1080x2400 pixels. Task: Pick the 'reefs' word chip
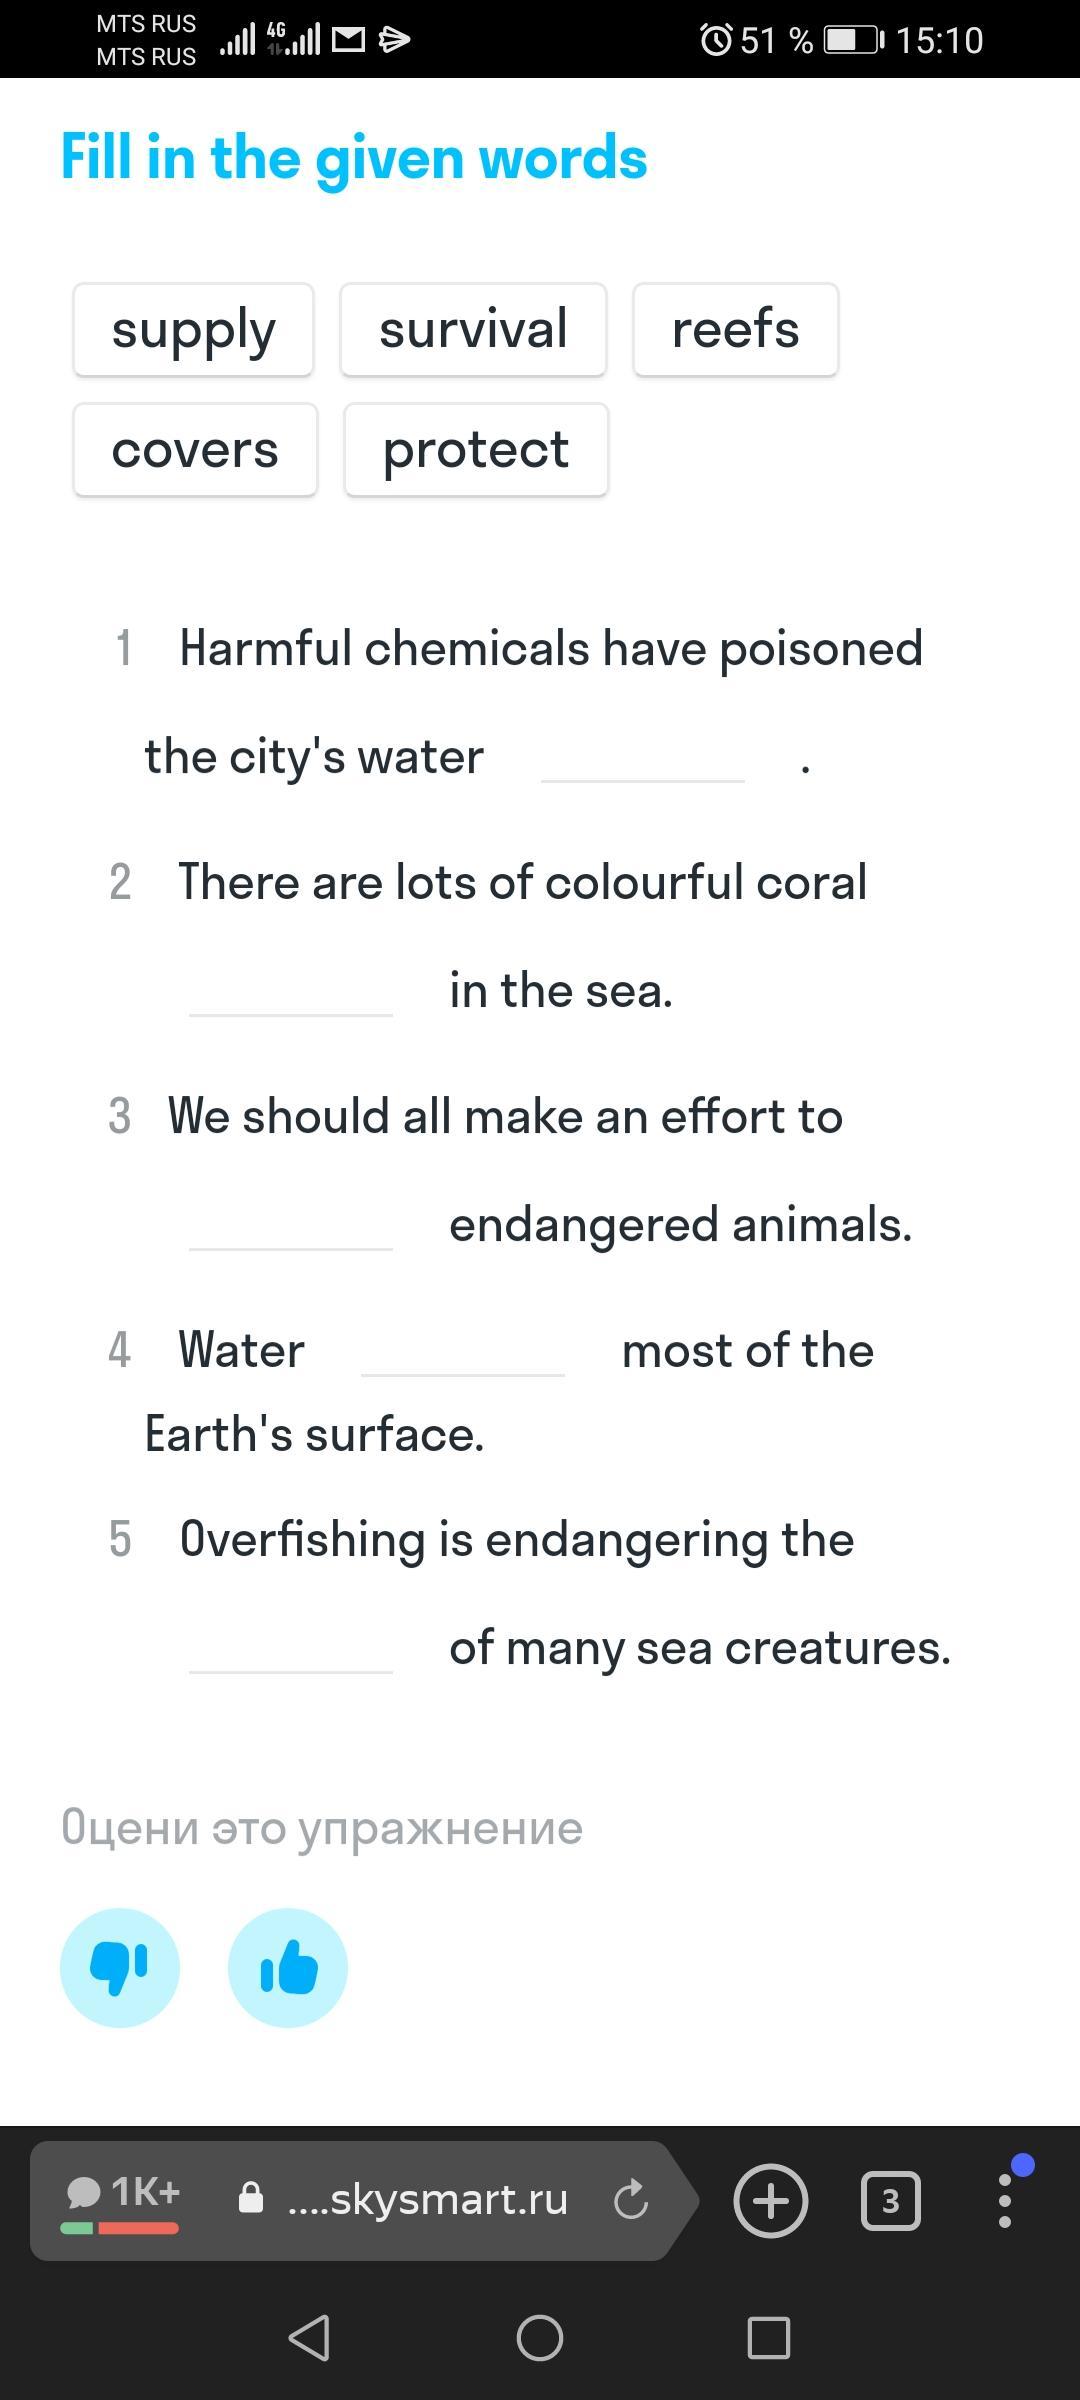pyautogui.click(x=735, y=330)
